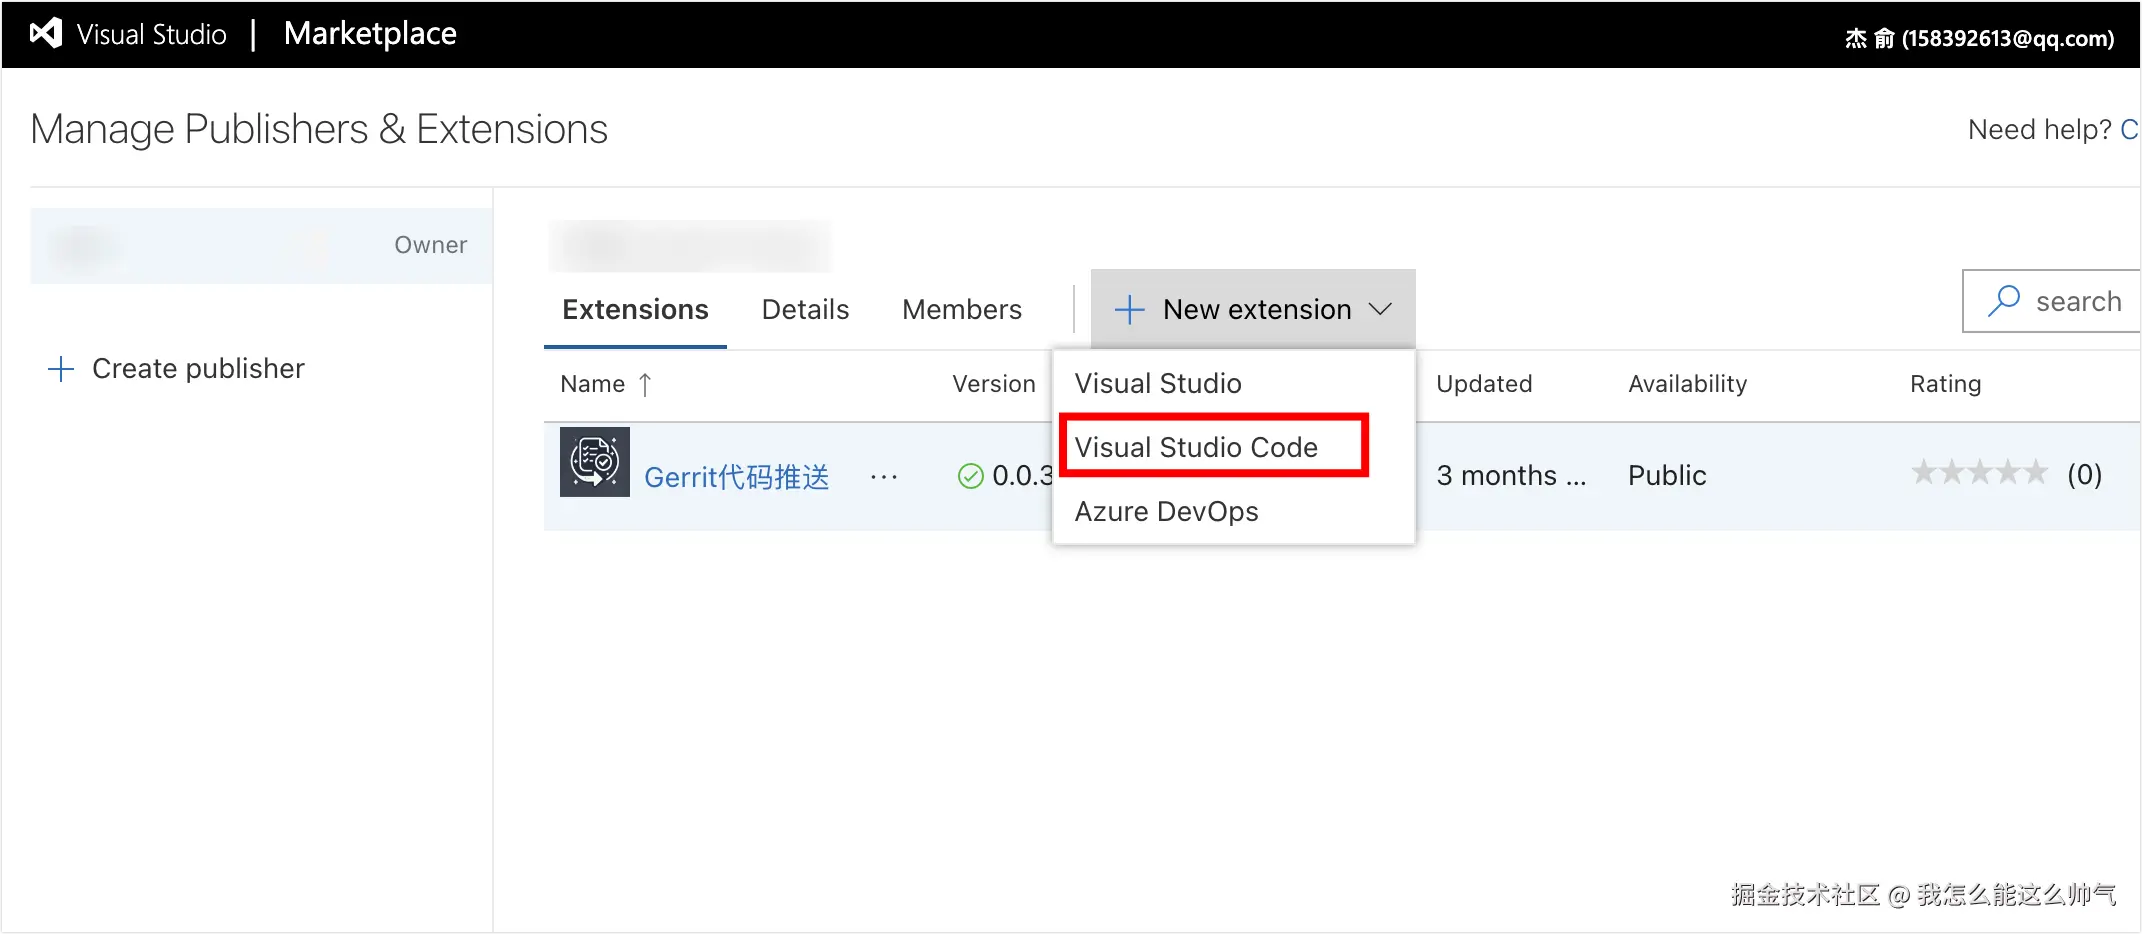
Task: Sort by the Updated column header
Action: pos(1484,384)
